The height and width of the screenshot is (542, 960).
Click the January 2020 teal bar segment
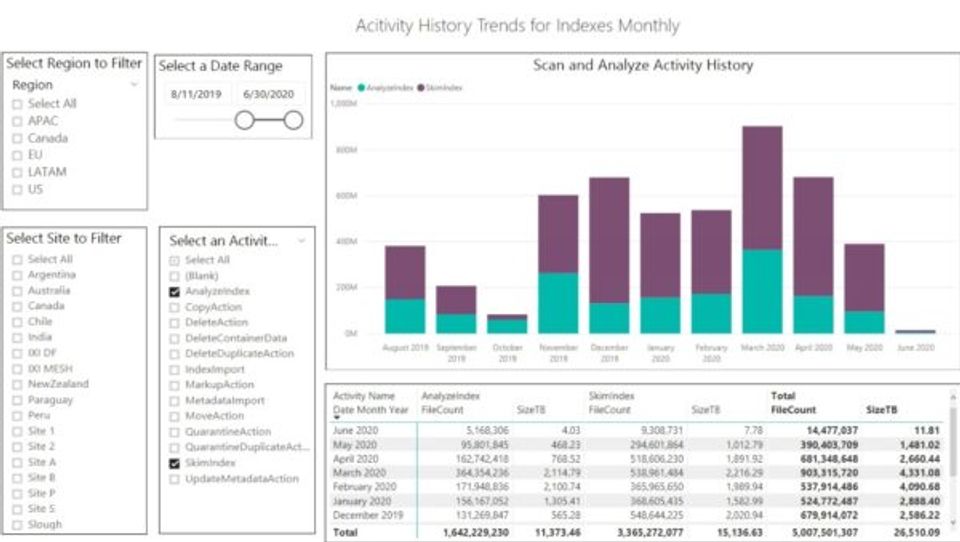660,315
